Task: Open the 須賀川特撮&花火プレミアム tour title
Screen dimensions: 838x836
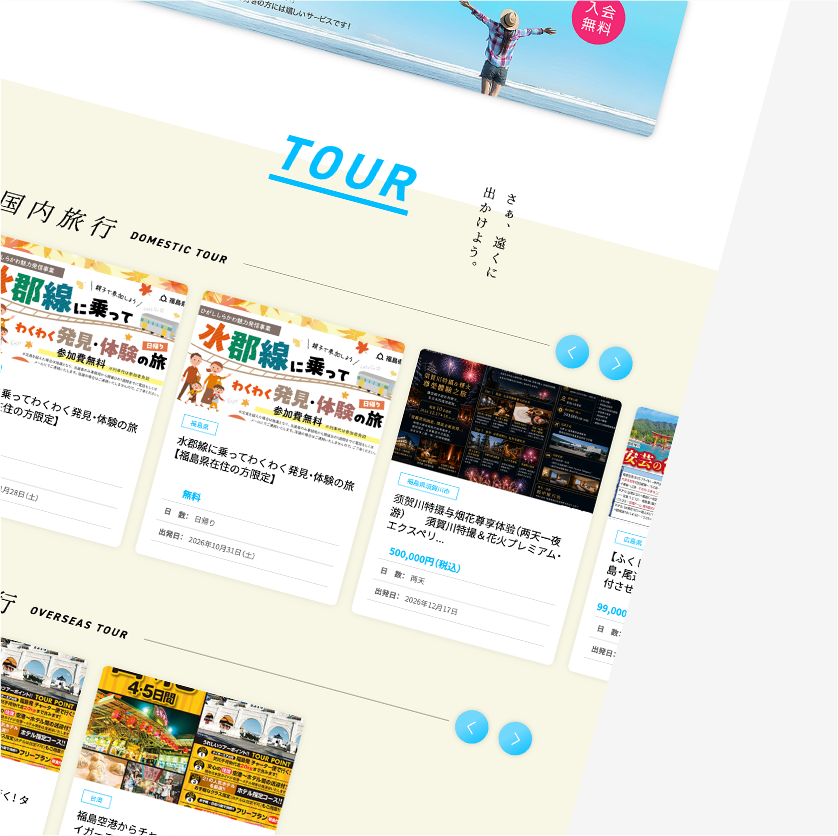Action: [473, 527]
